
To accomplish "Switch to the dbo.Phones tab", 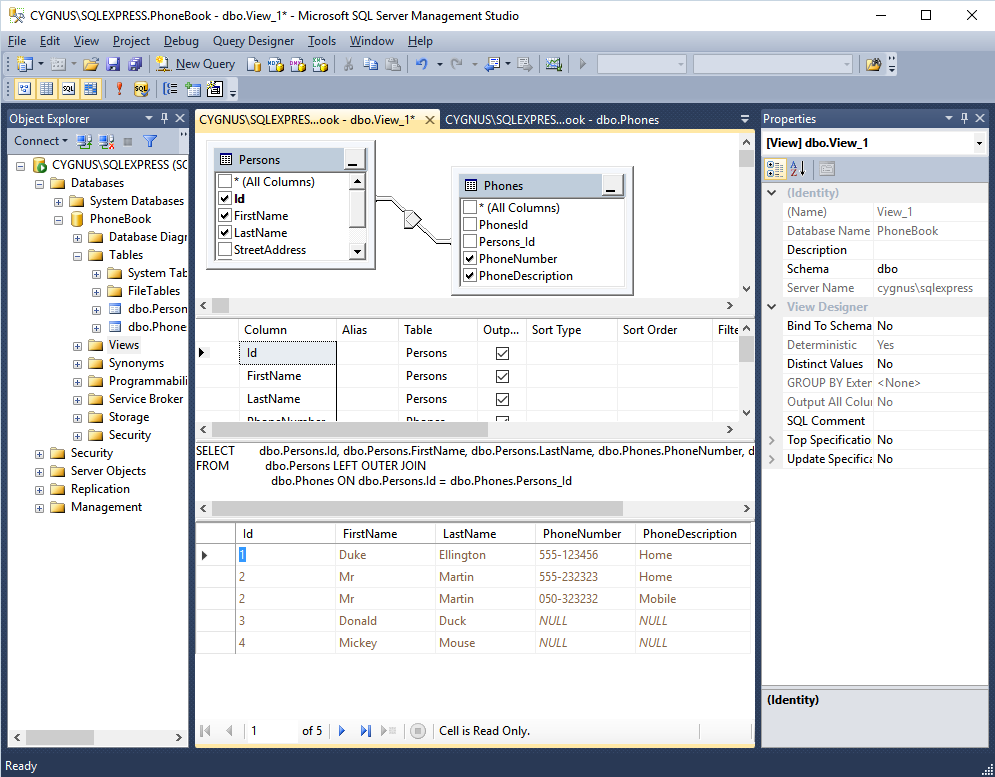I will (551, 120).
